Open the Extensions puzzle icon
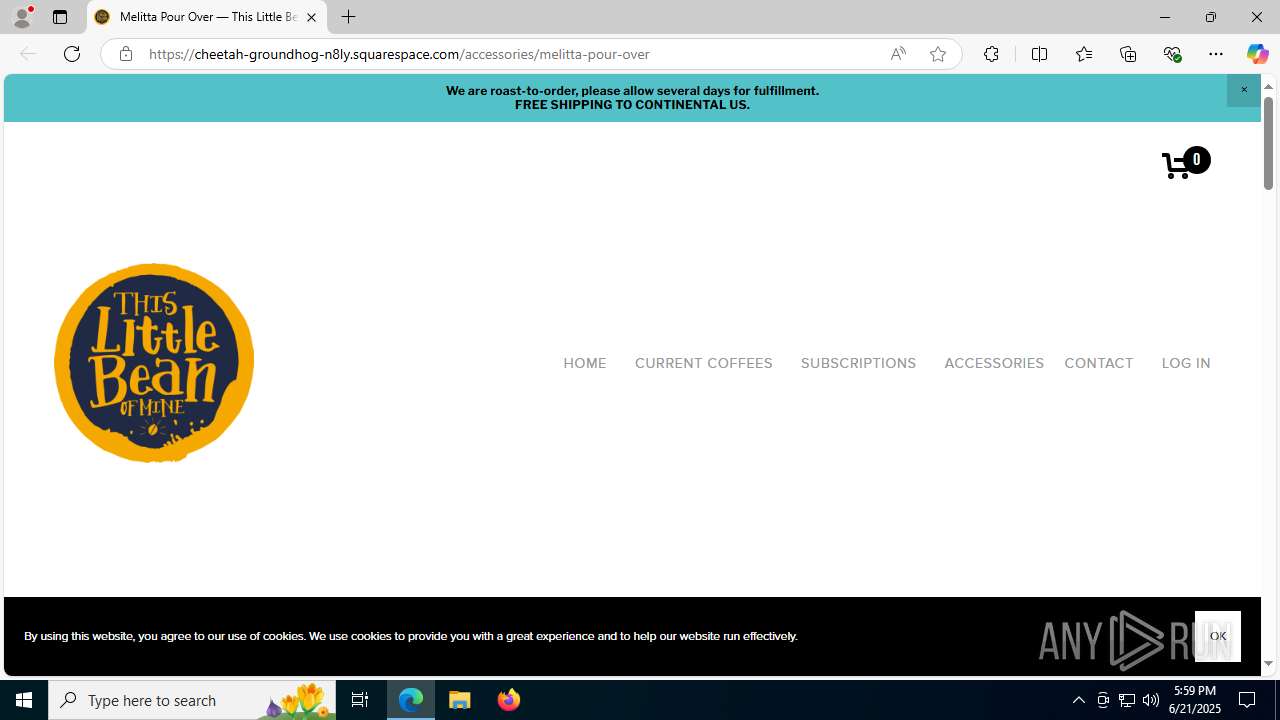 tap(991, 54)
